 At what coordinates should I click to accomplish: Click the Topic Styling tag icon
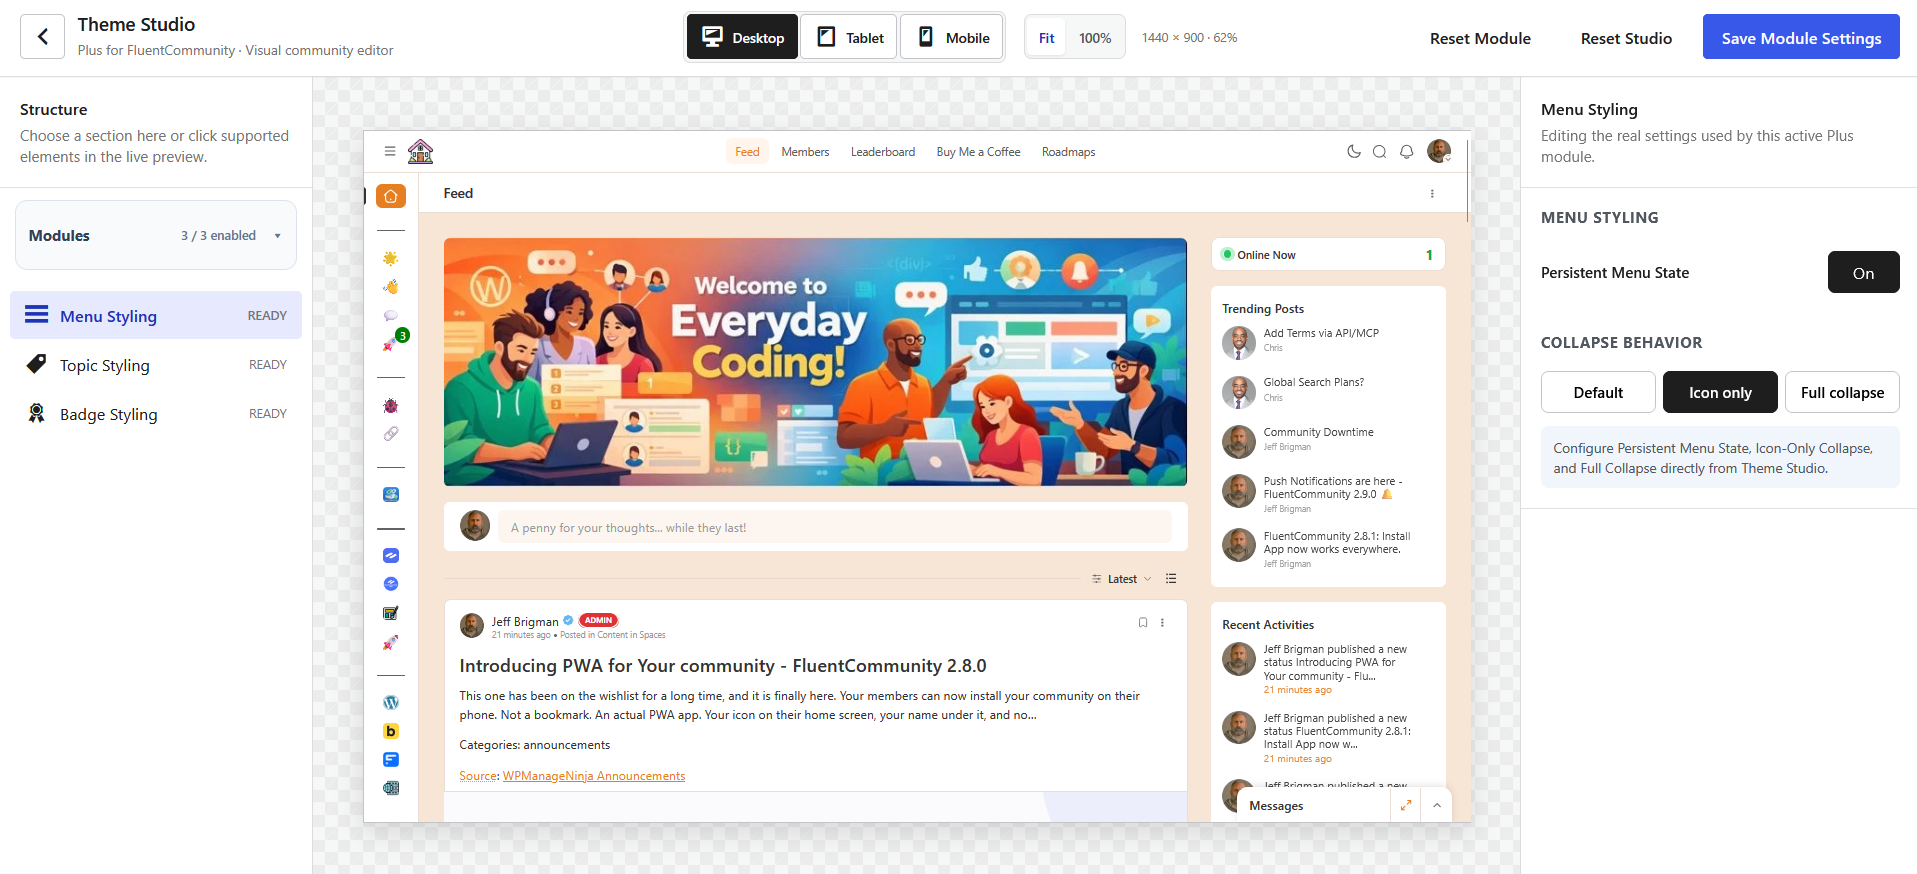pos(37,364)
